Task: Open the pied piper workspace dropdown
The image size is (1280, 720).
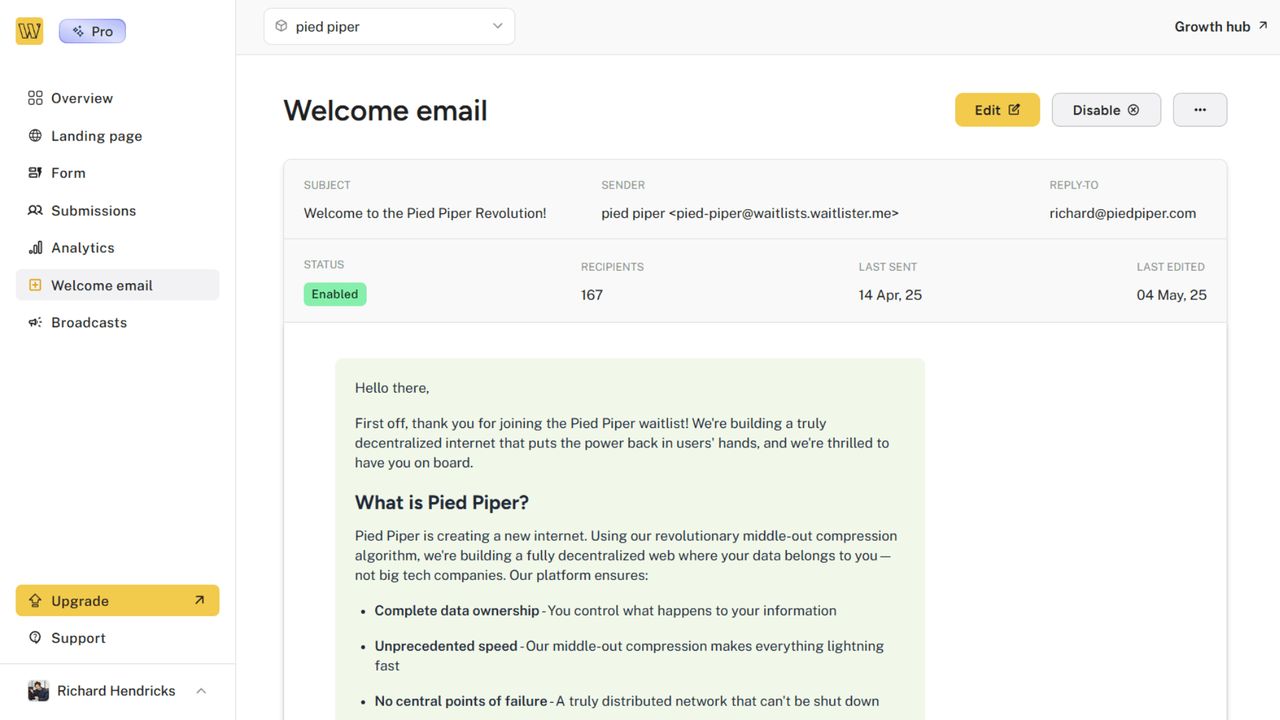Action: pos(389,26)
